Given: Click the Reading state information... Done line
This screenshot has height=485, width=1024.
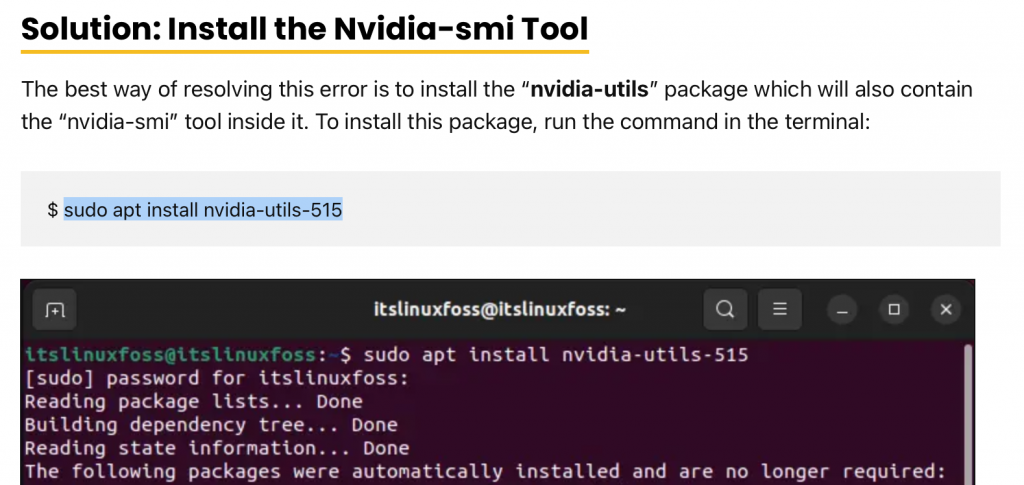Looking at the screenshot, I should pyautogui.click(x=216, y=448).
